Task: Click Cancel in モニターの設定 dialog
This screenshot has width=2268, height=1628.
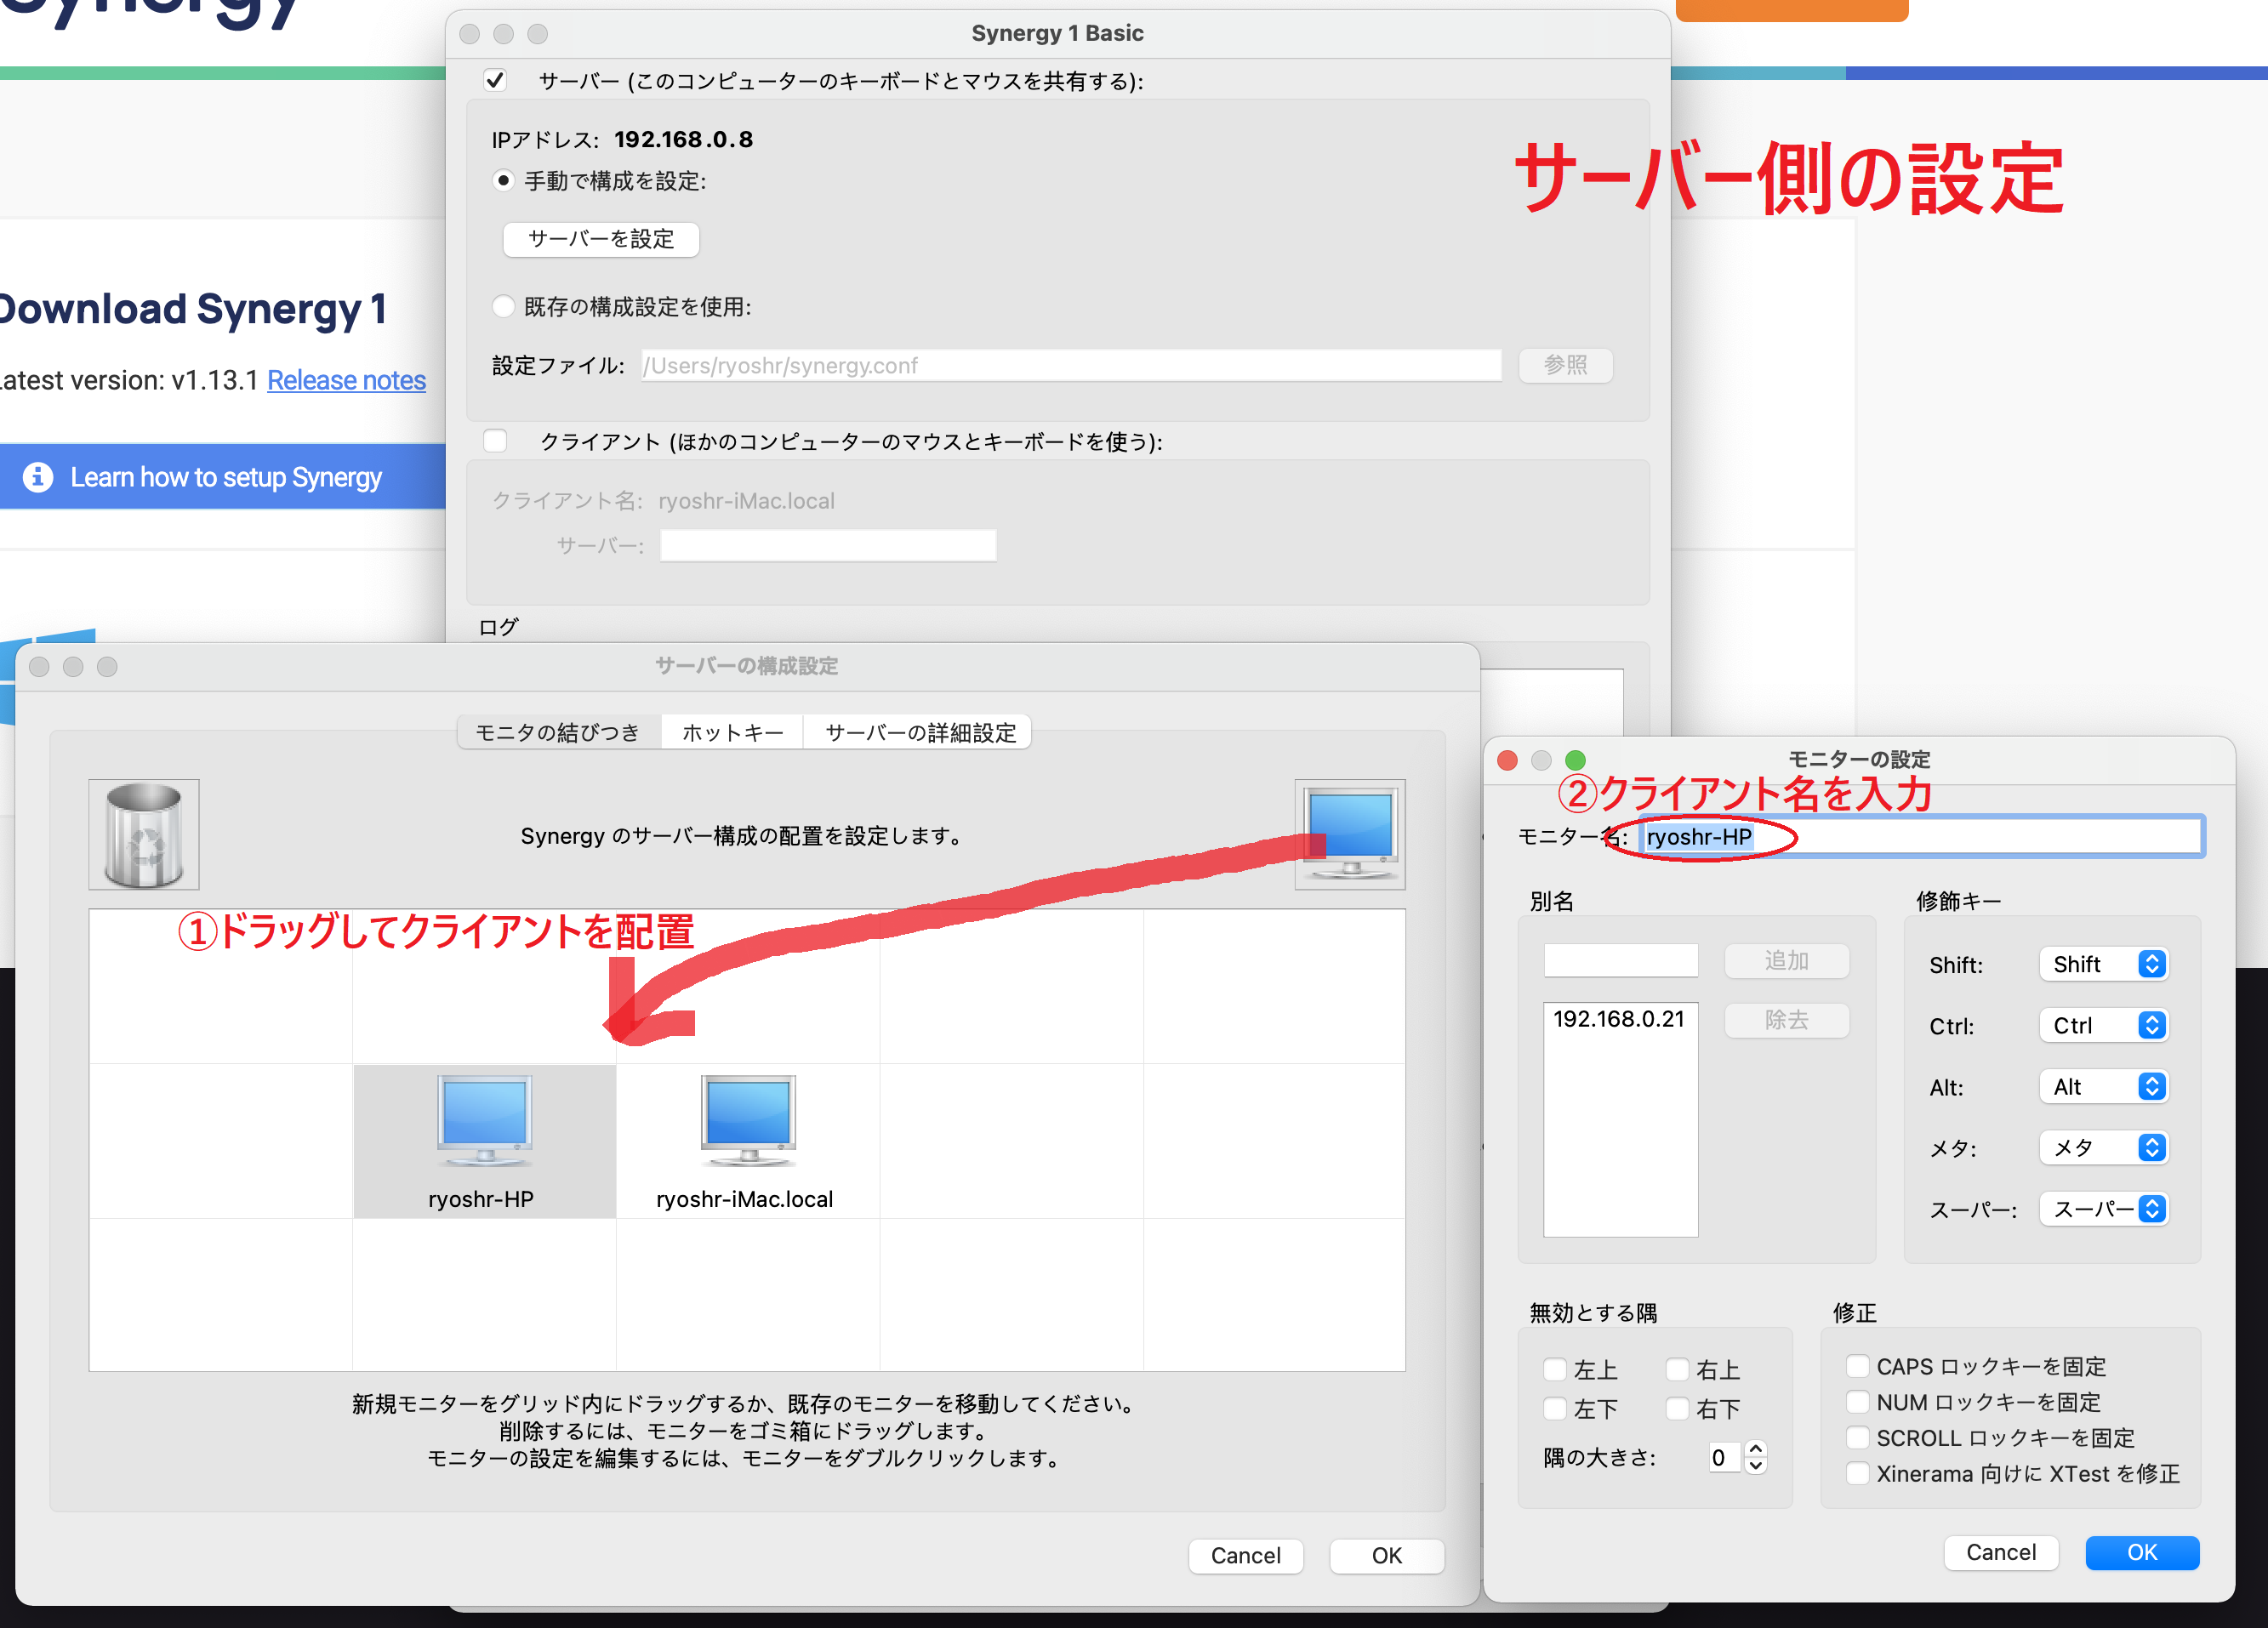Action: (x=2000, y=1552)
